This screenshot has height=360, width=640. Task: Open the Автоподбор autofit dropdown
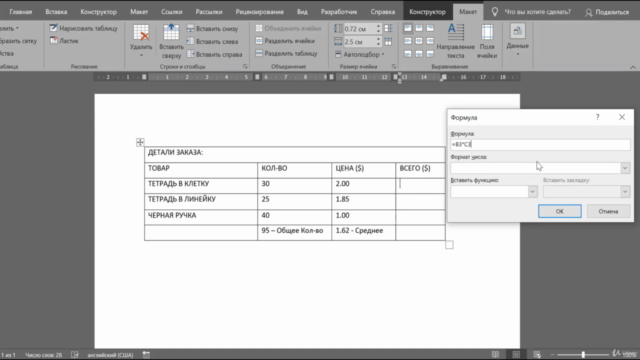[360, 54]
